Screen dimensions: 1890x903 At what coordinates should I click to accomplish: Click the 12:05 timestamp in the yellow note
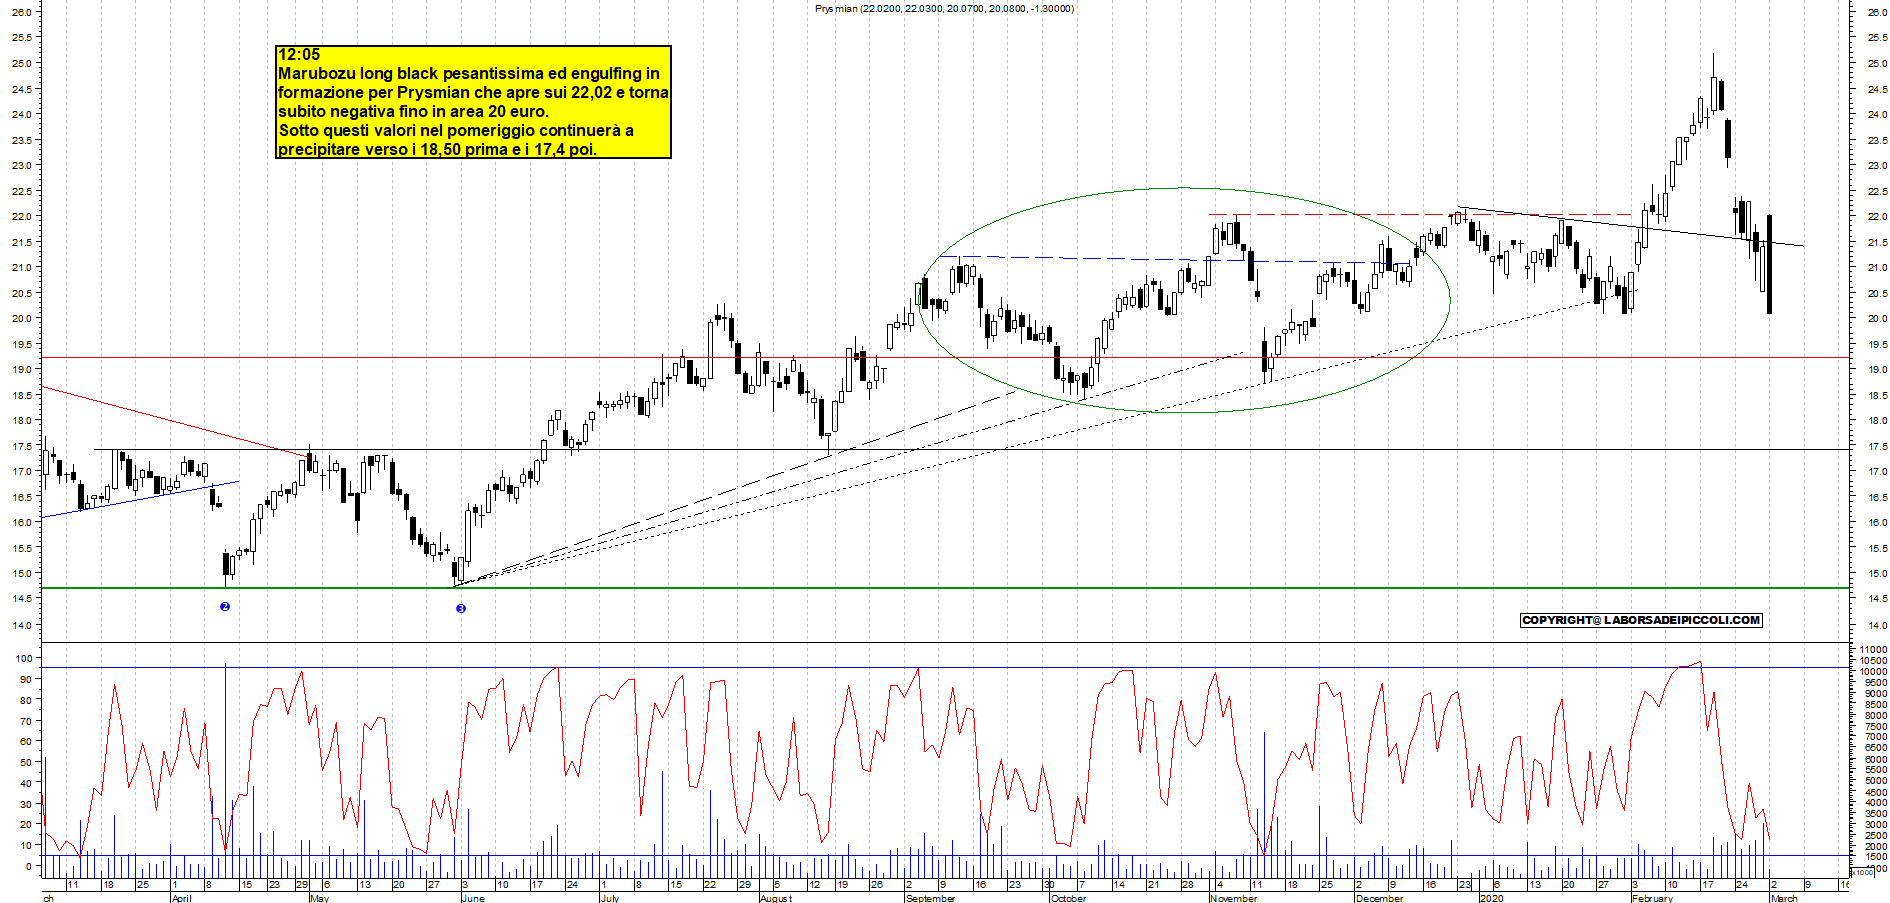pos(299,54)
